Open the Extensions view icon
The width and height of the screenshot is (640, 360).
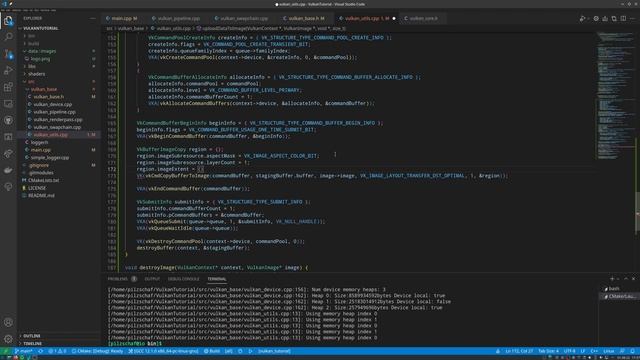click(8, 87)
